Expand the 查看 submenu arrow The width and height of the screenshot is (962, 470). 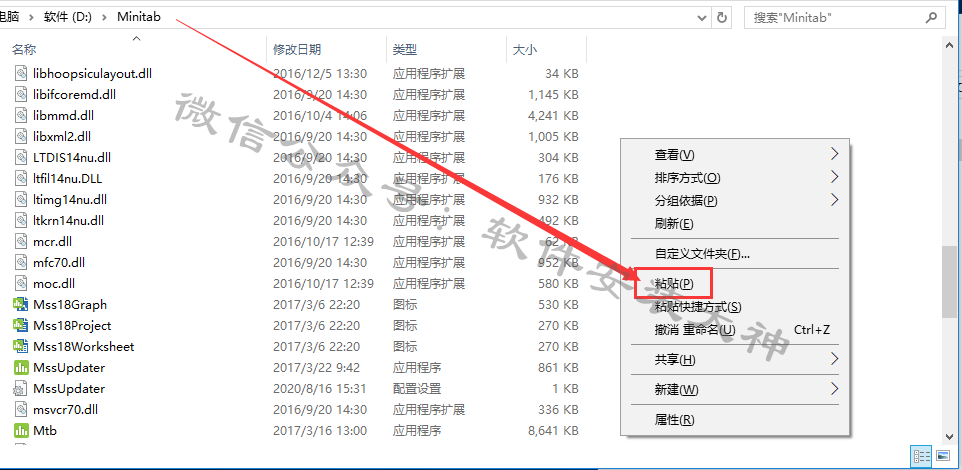pyautogui.click(x=834, y=153)
